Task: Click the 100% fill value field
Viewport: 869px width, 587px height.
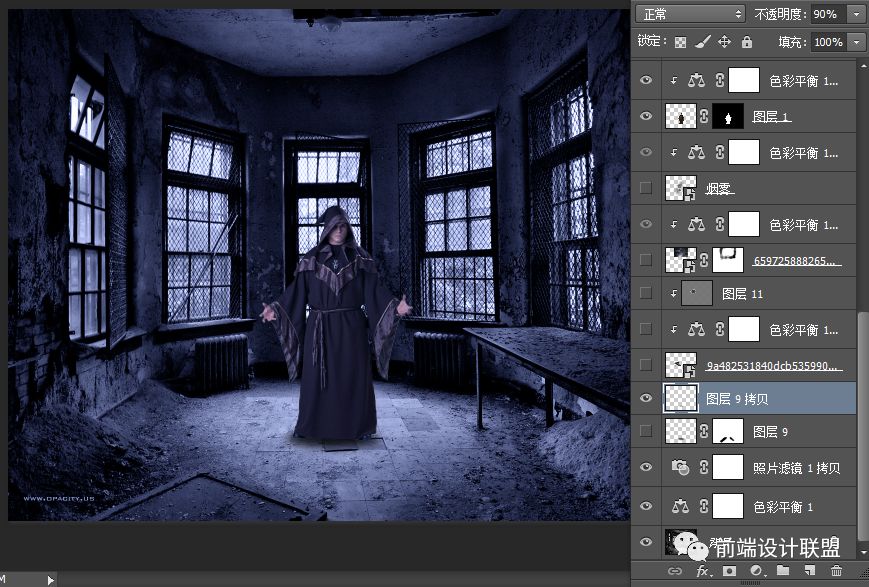Action: click(x=829, y=42)
